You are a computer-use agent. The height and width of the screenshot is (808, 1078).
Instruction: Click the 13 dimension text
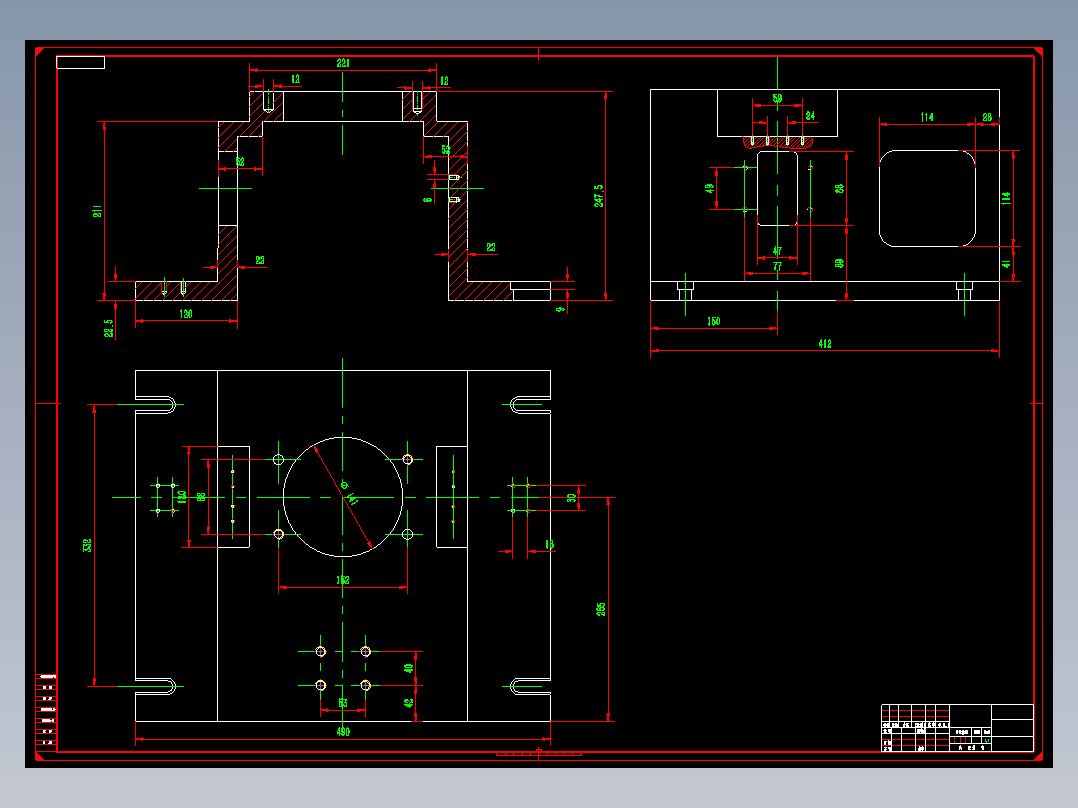tap(549, 545)
